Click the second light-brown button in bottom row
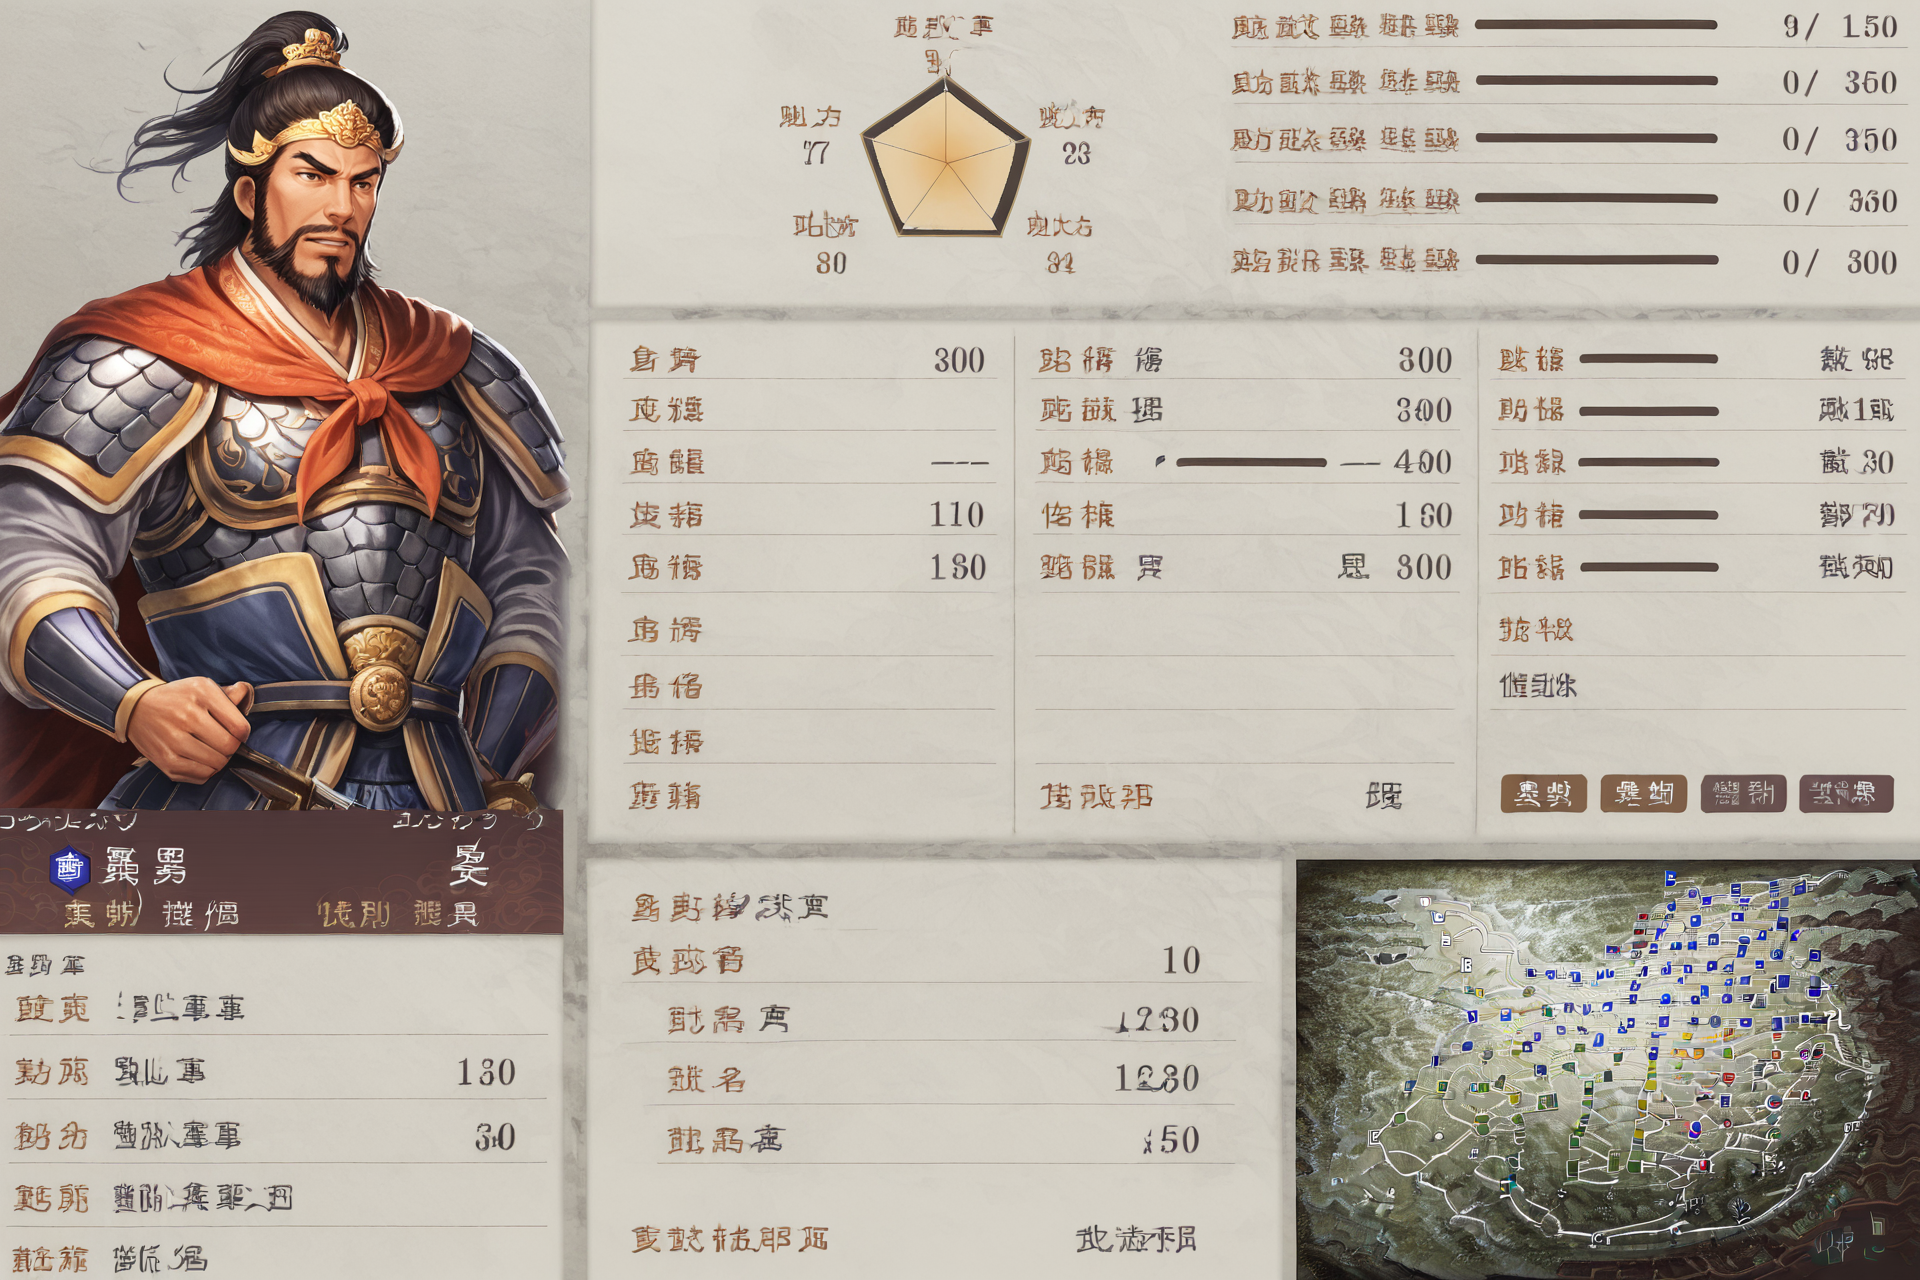1920x1280 pixels. pyautogui.click(x=1643, y=794)
